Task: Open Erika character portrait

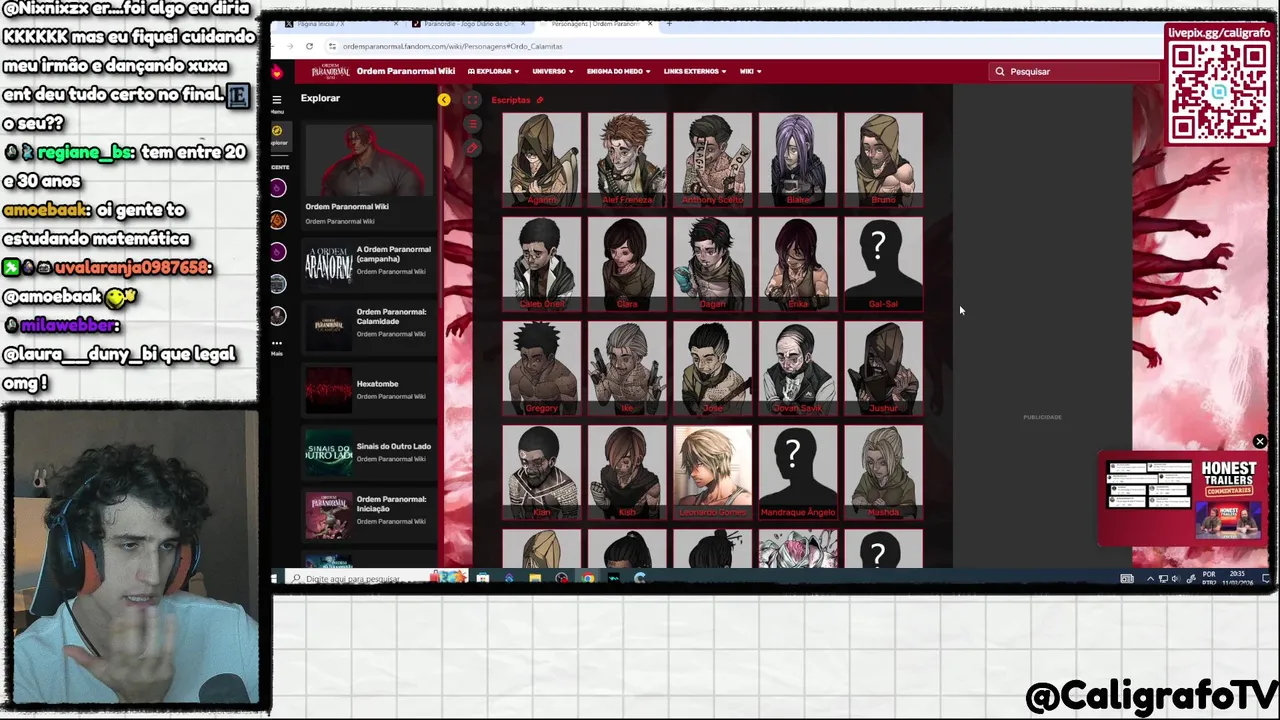Action: [798, 264]
